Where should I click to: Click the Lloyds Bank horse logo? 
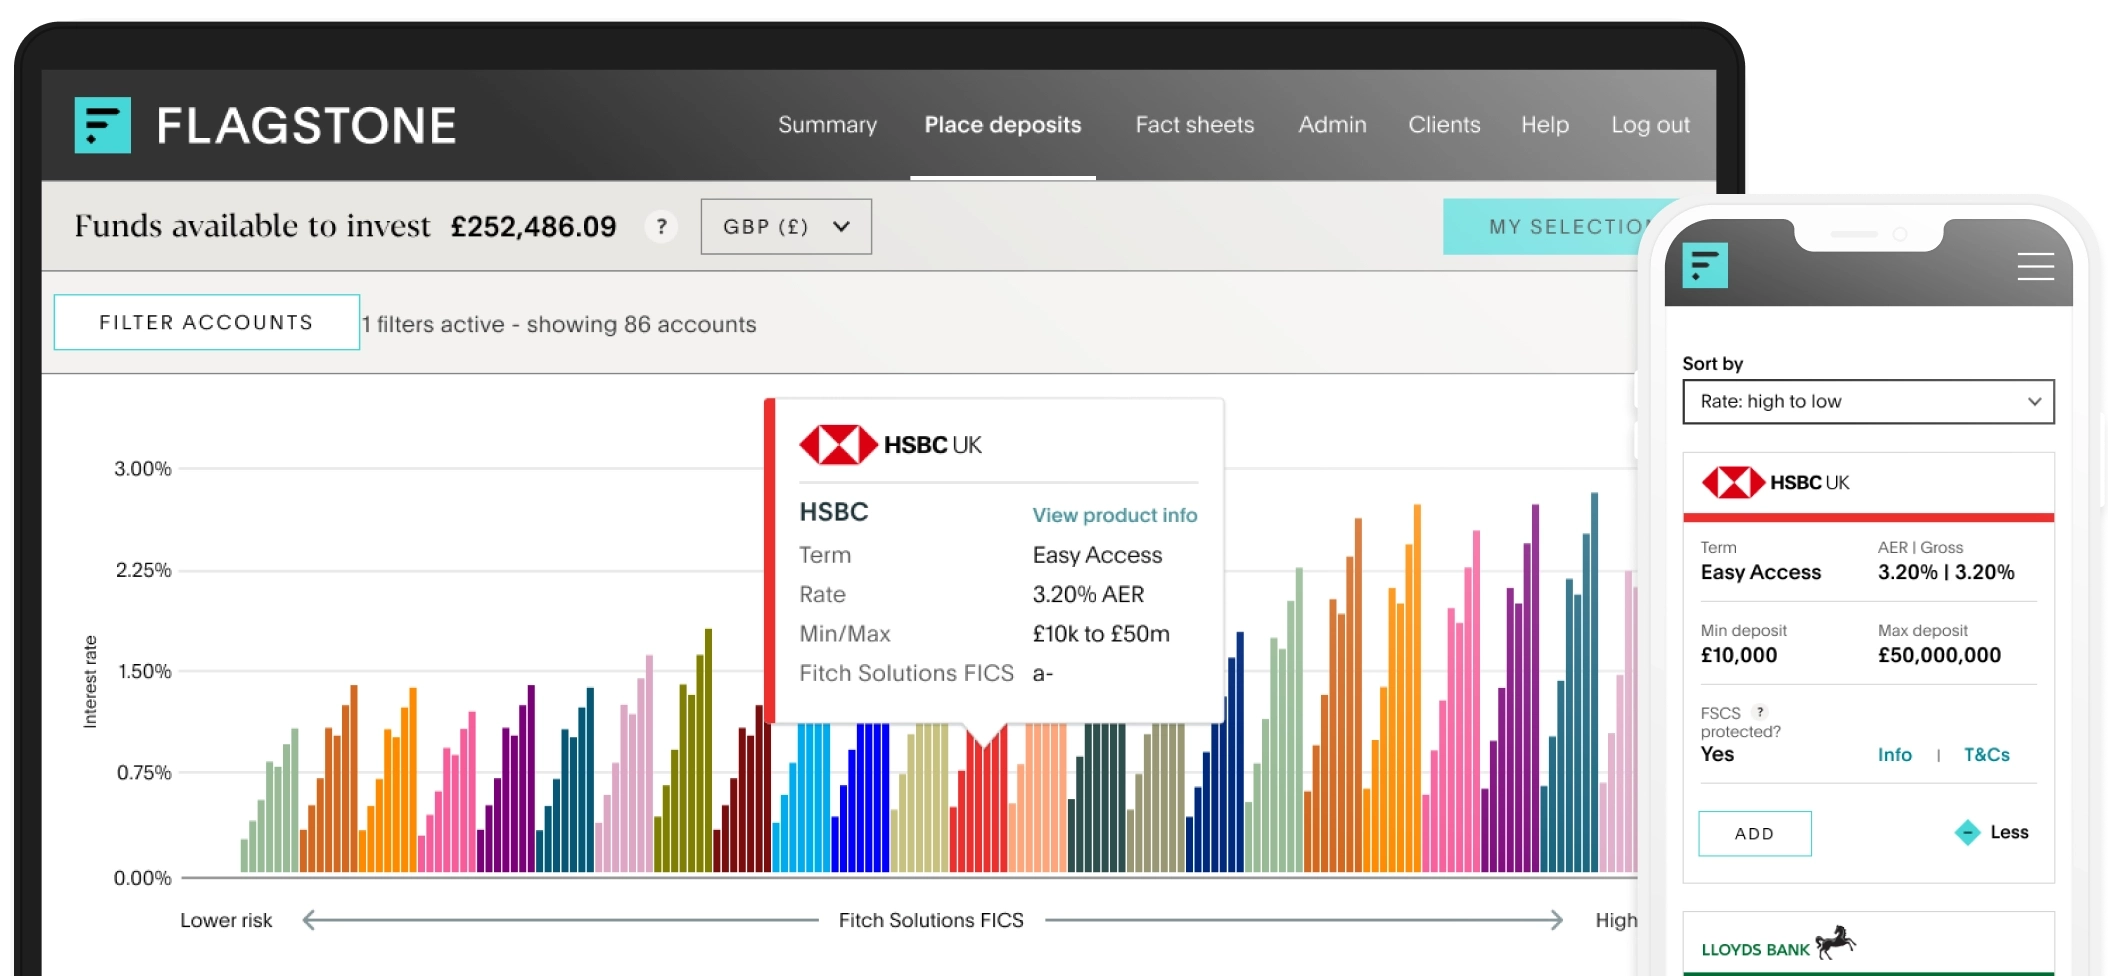click(1834, 942)
